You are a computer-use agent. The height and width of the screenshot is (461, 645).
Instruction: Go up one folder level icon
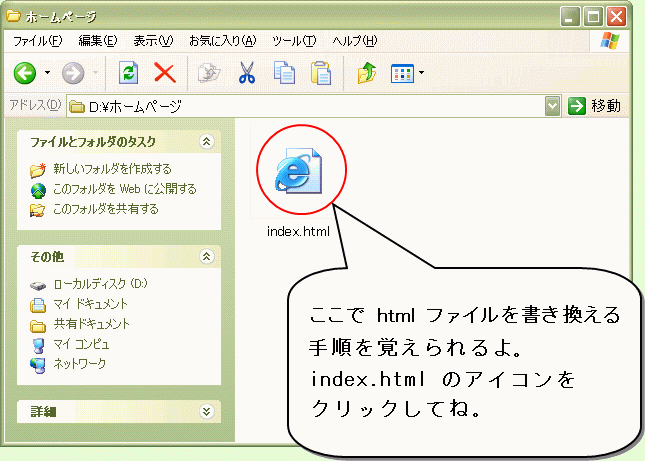coord(366,73)
